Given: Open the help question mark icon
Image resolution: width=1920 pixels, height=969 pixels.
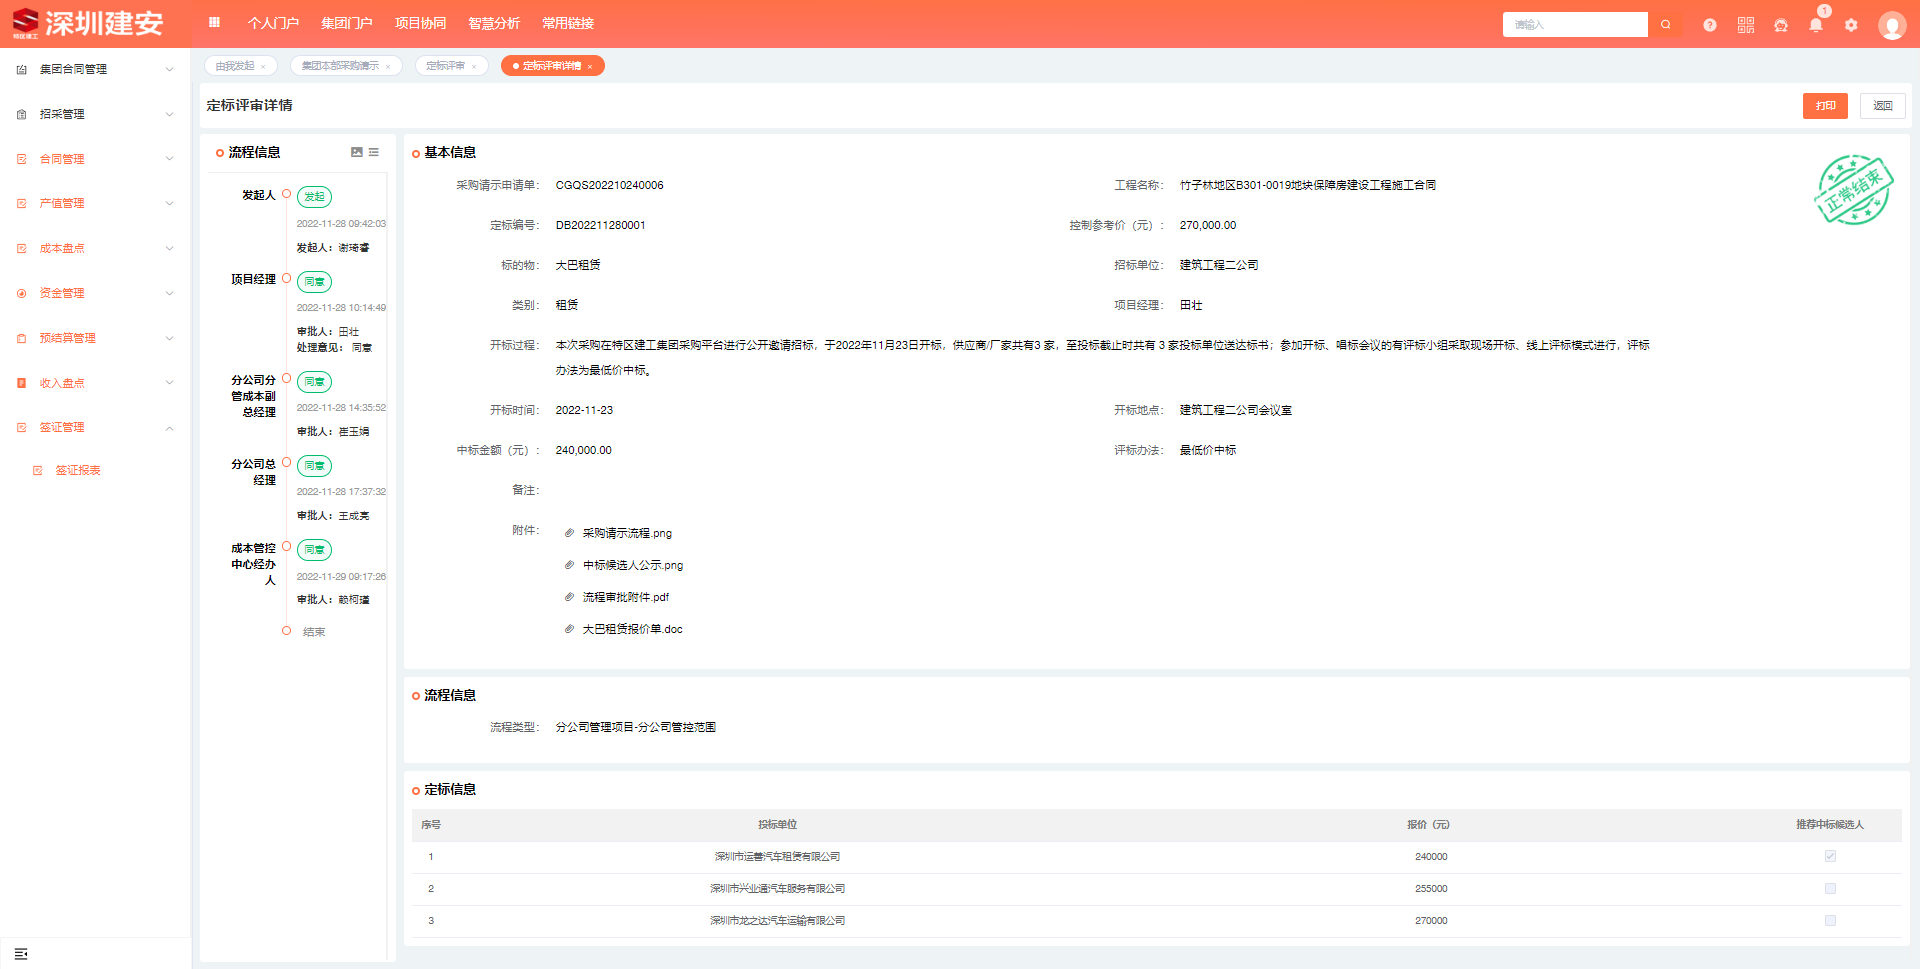Looking at the screenshot, I should click(x=1710, y=25).
